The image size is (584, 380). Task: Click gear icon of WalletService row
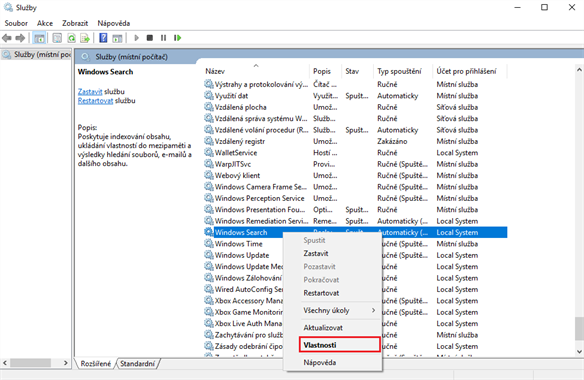tap(209, 152)
